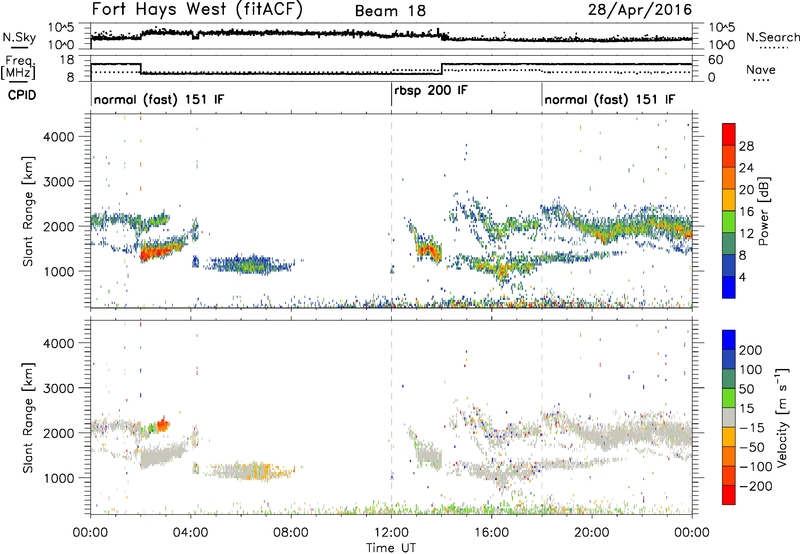Click the first 'normal (fast) 151 IF' label

[159, 99]
